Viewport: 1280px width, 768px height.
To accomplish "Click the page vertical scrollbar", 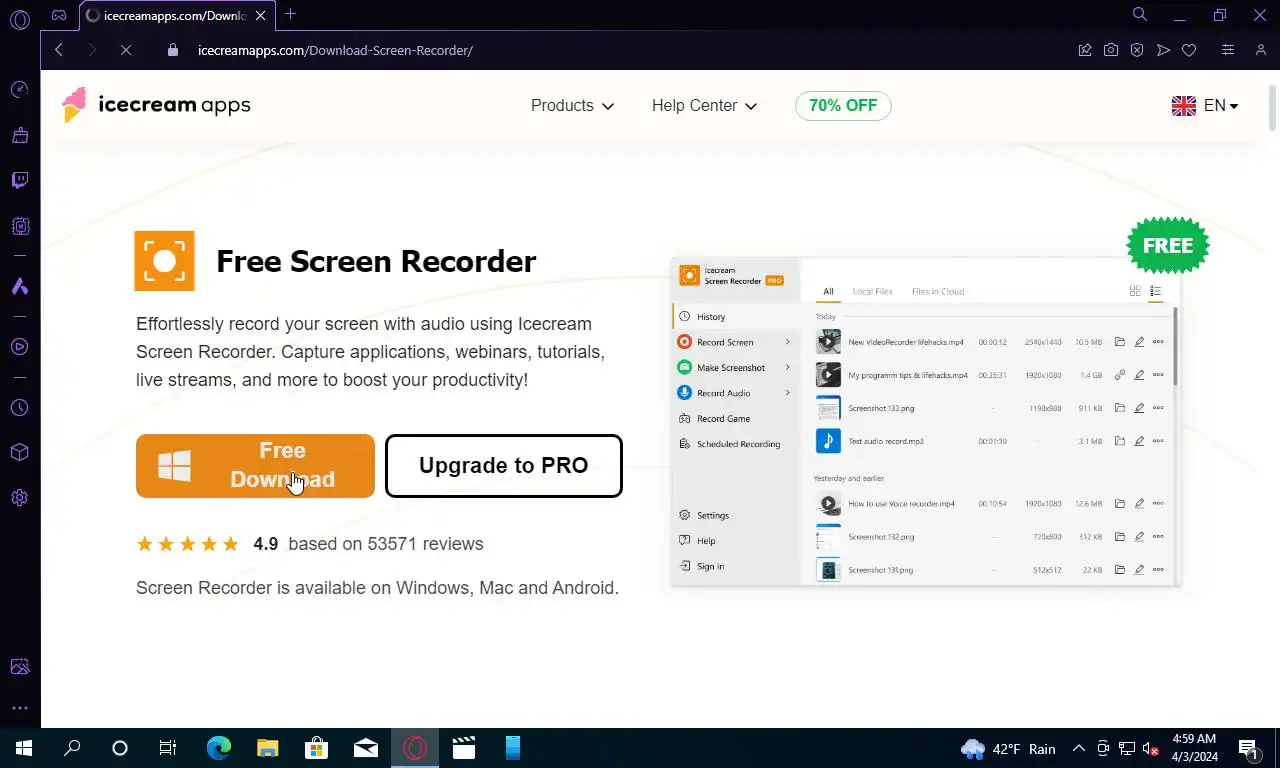I will [x=1272, y=107].
